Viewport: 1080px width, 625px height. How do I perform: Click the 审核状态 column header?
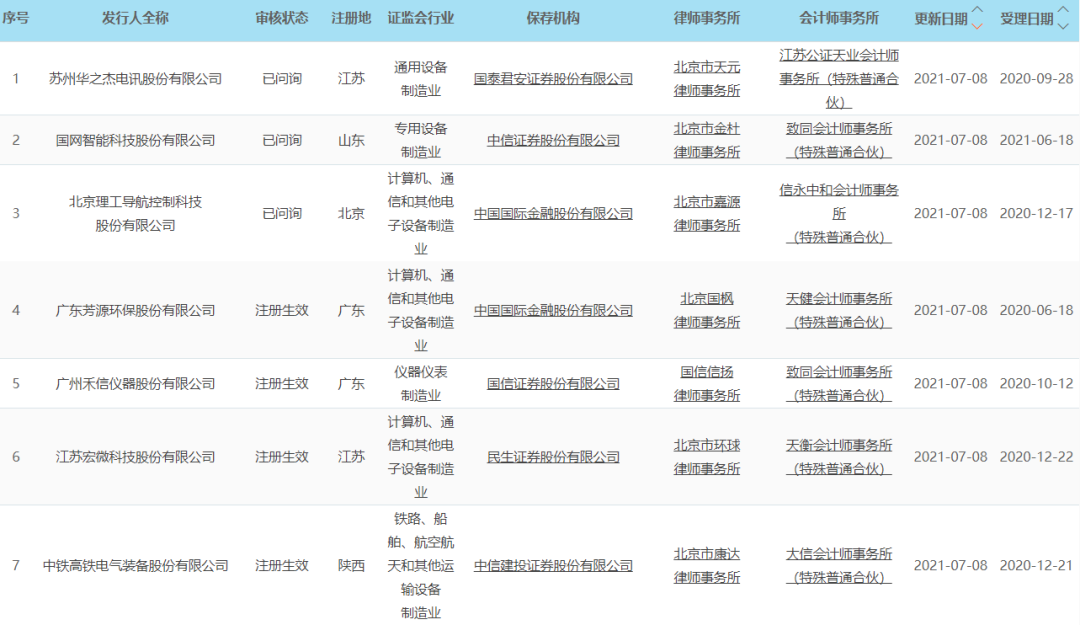282,19
